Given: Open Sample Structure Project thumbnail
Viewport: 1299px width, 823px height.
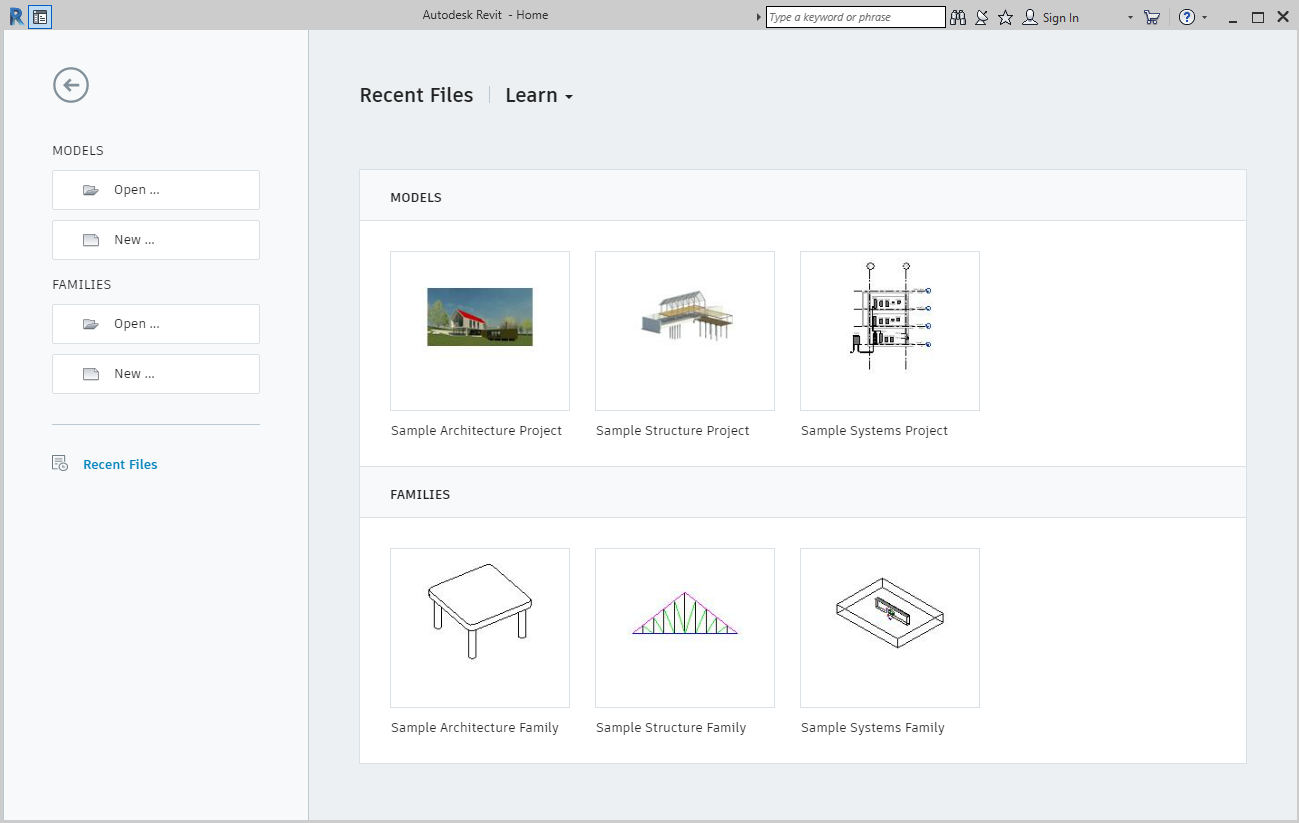Looking at the screenshot, I should pyautogui.click(x=685, y=331).
